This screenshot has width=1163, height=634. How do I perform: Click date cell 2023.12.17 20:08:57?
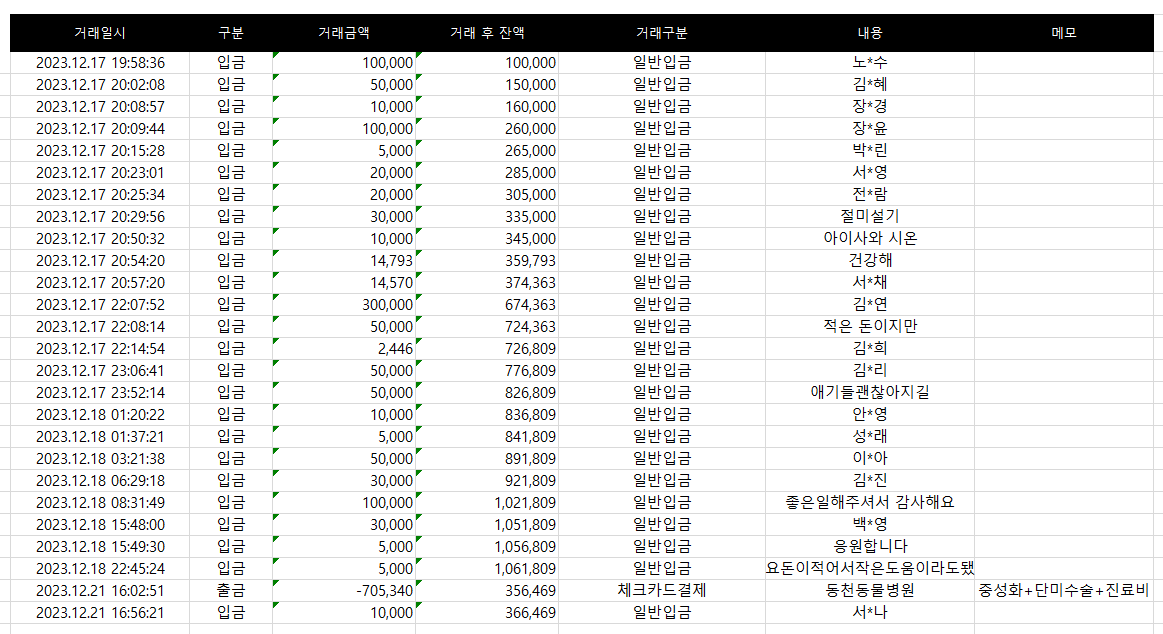[x=100, y=107]
